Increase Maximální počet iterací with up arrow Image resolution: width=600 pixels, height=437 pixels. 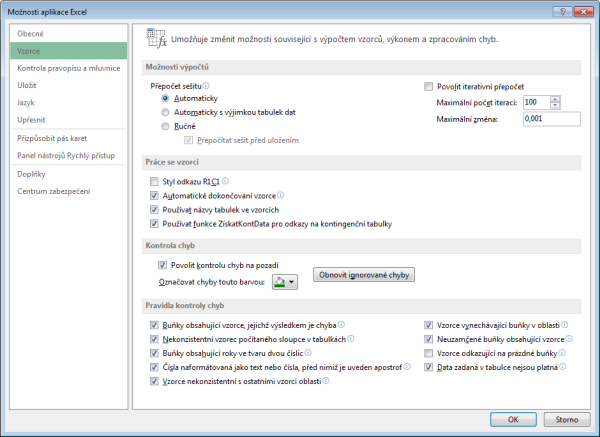click(x=555, y=99)
